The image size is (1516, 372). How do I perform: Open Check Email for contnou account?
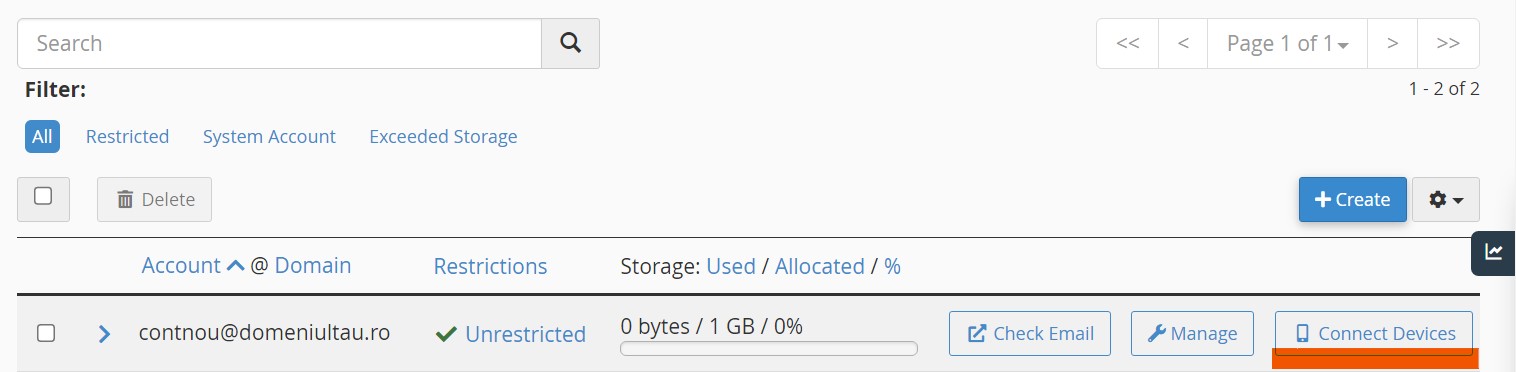pyautogui.click(x=1030, y=333)
